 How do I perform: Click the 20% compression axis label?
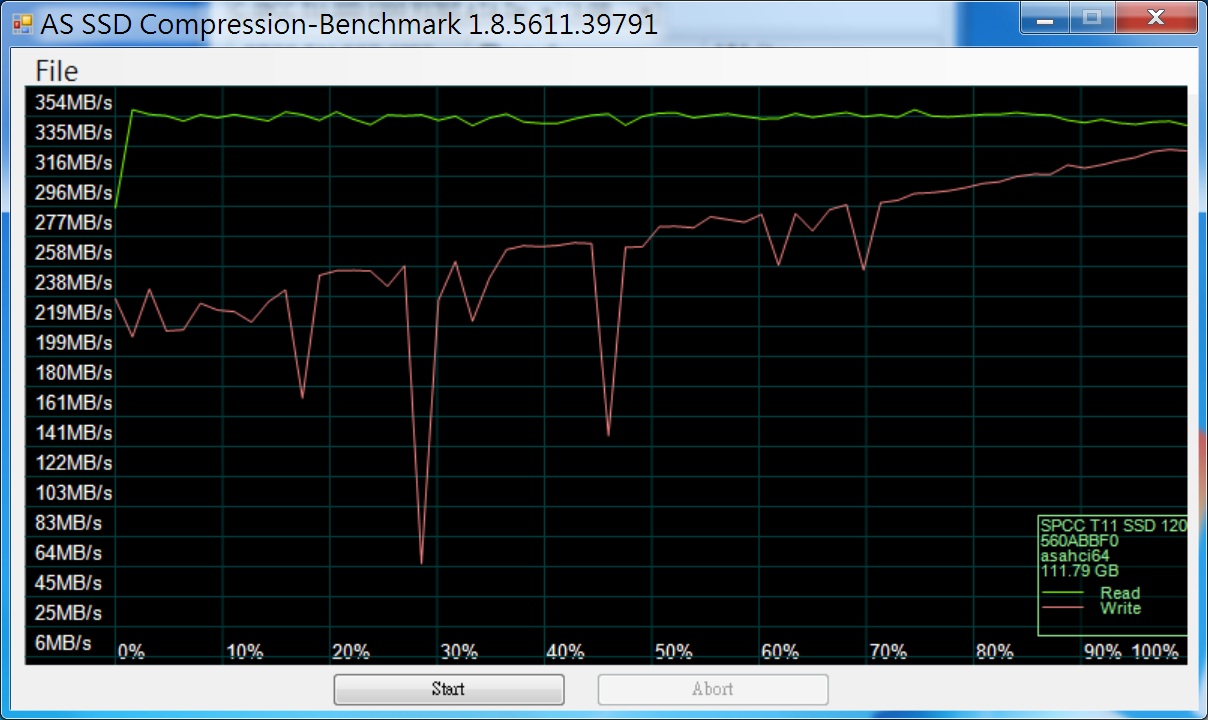(x=351, y=652)
